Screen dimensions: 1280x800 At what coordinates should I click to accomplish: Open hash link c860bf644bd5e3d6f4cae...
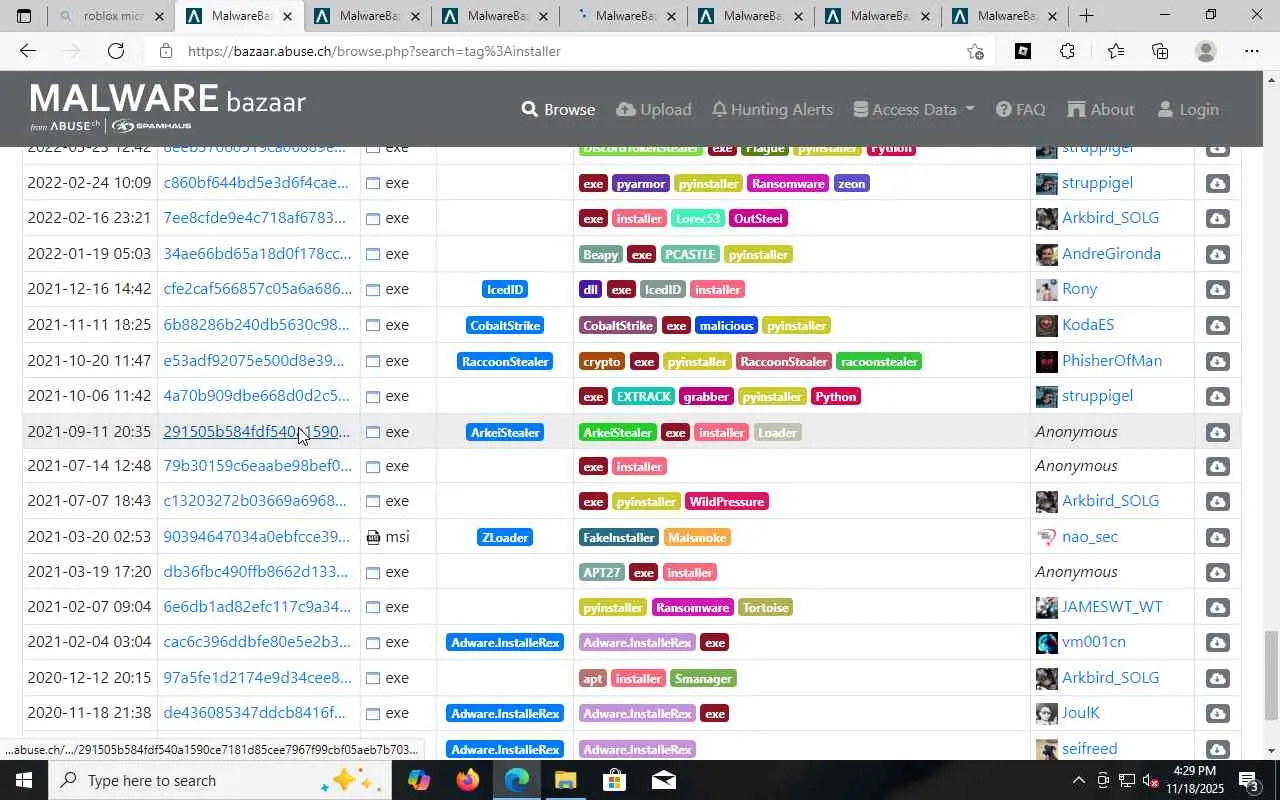coord(257,183)
